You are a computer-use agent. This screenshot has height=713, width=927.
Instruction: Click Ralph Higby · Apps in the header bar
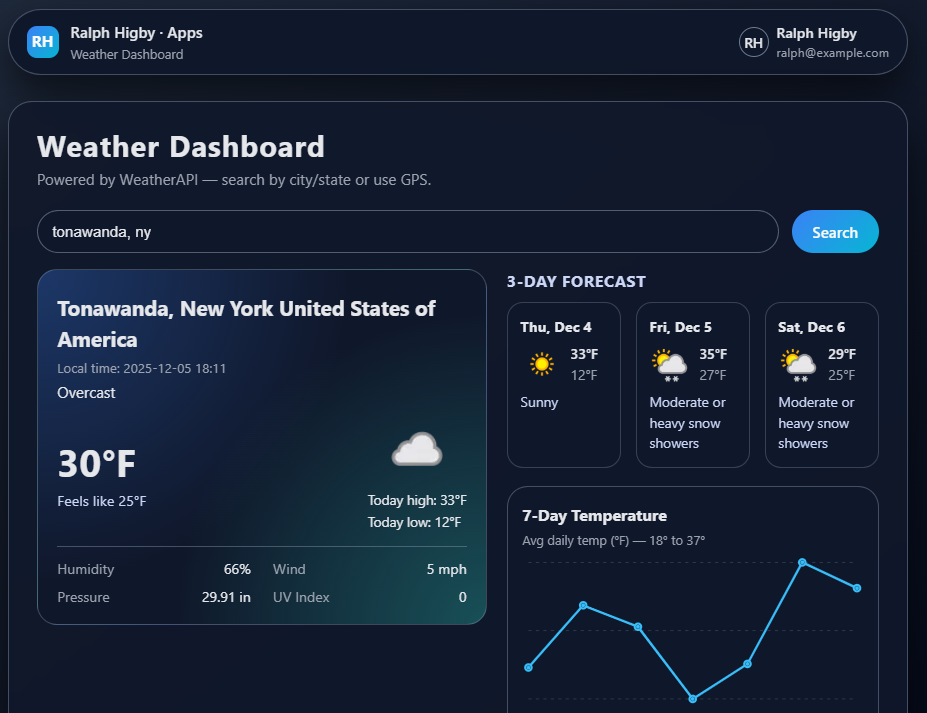(x=136, y=32)
